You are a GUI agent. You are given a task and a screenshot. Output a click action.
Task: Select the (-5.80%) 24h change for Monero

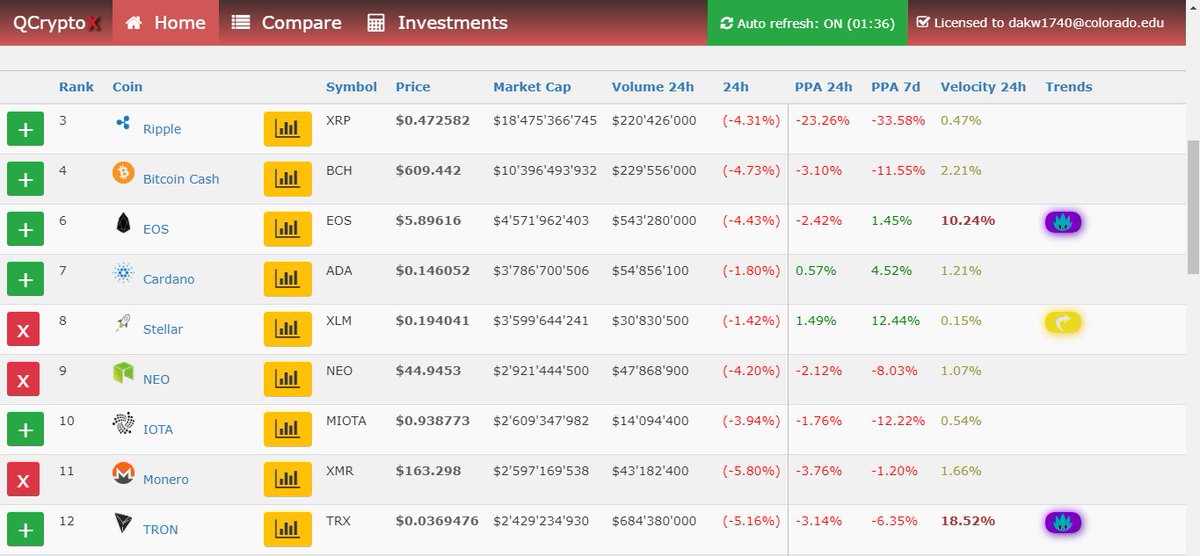coord(751,470)
